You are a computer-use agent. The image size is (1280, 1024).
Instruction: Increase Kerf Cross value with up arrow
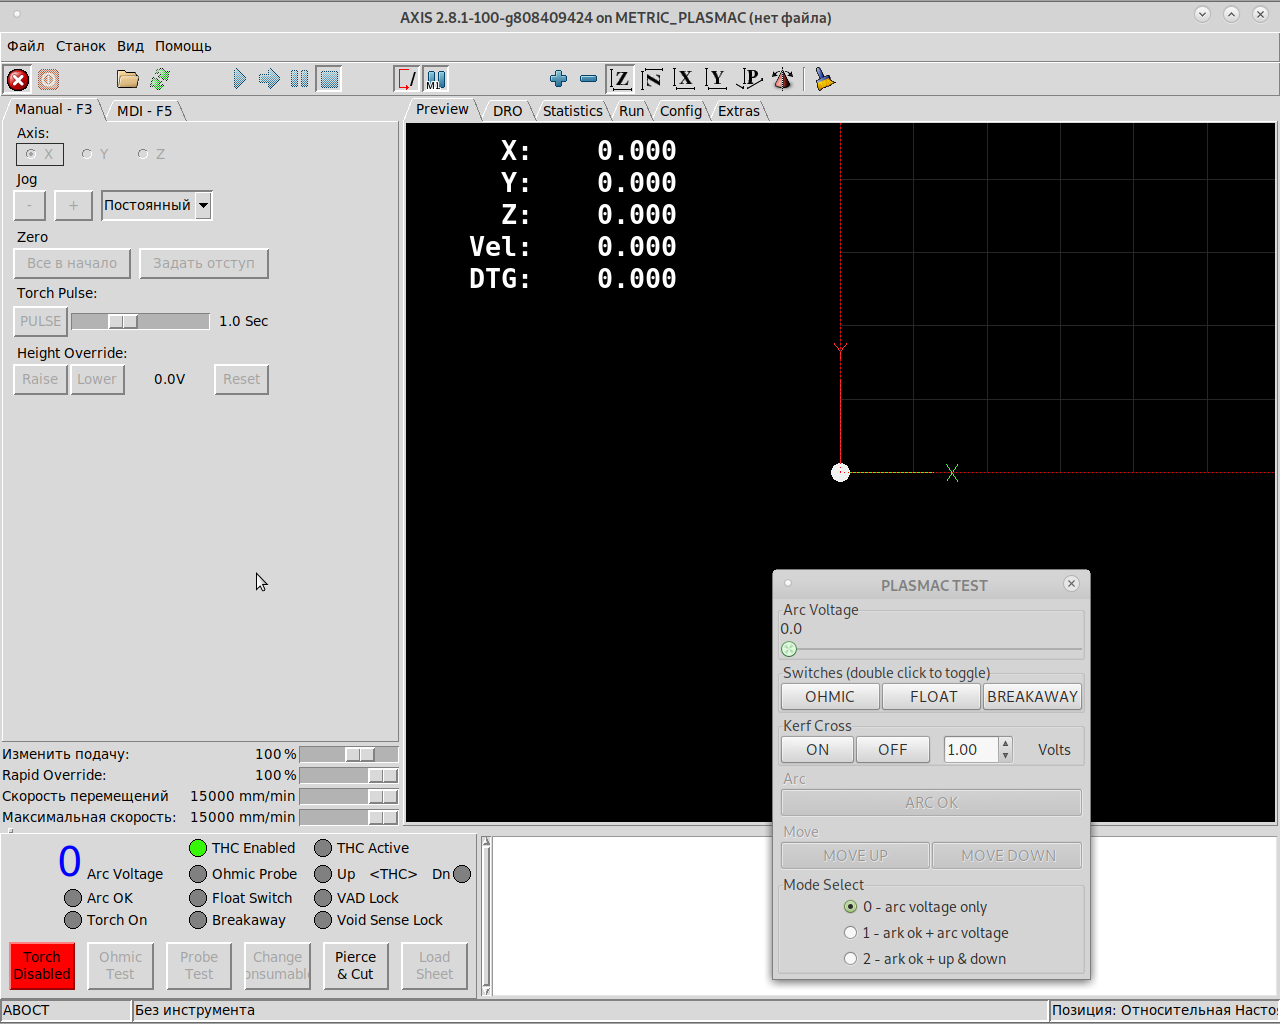1005,743
